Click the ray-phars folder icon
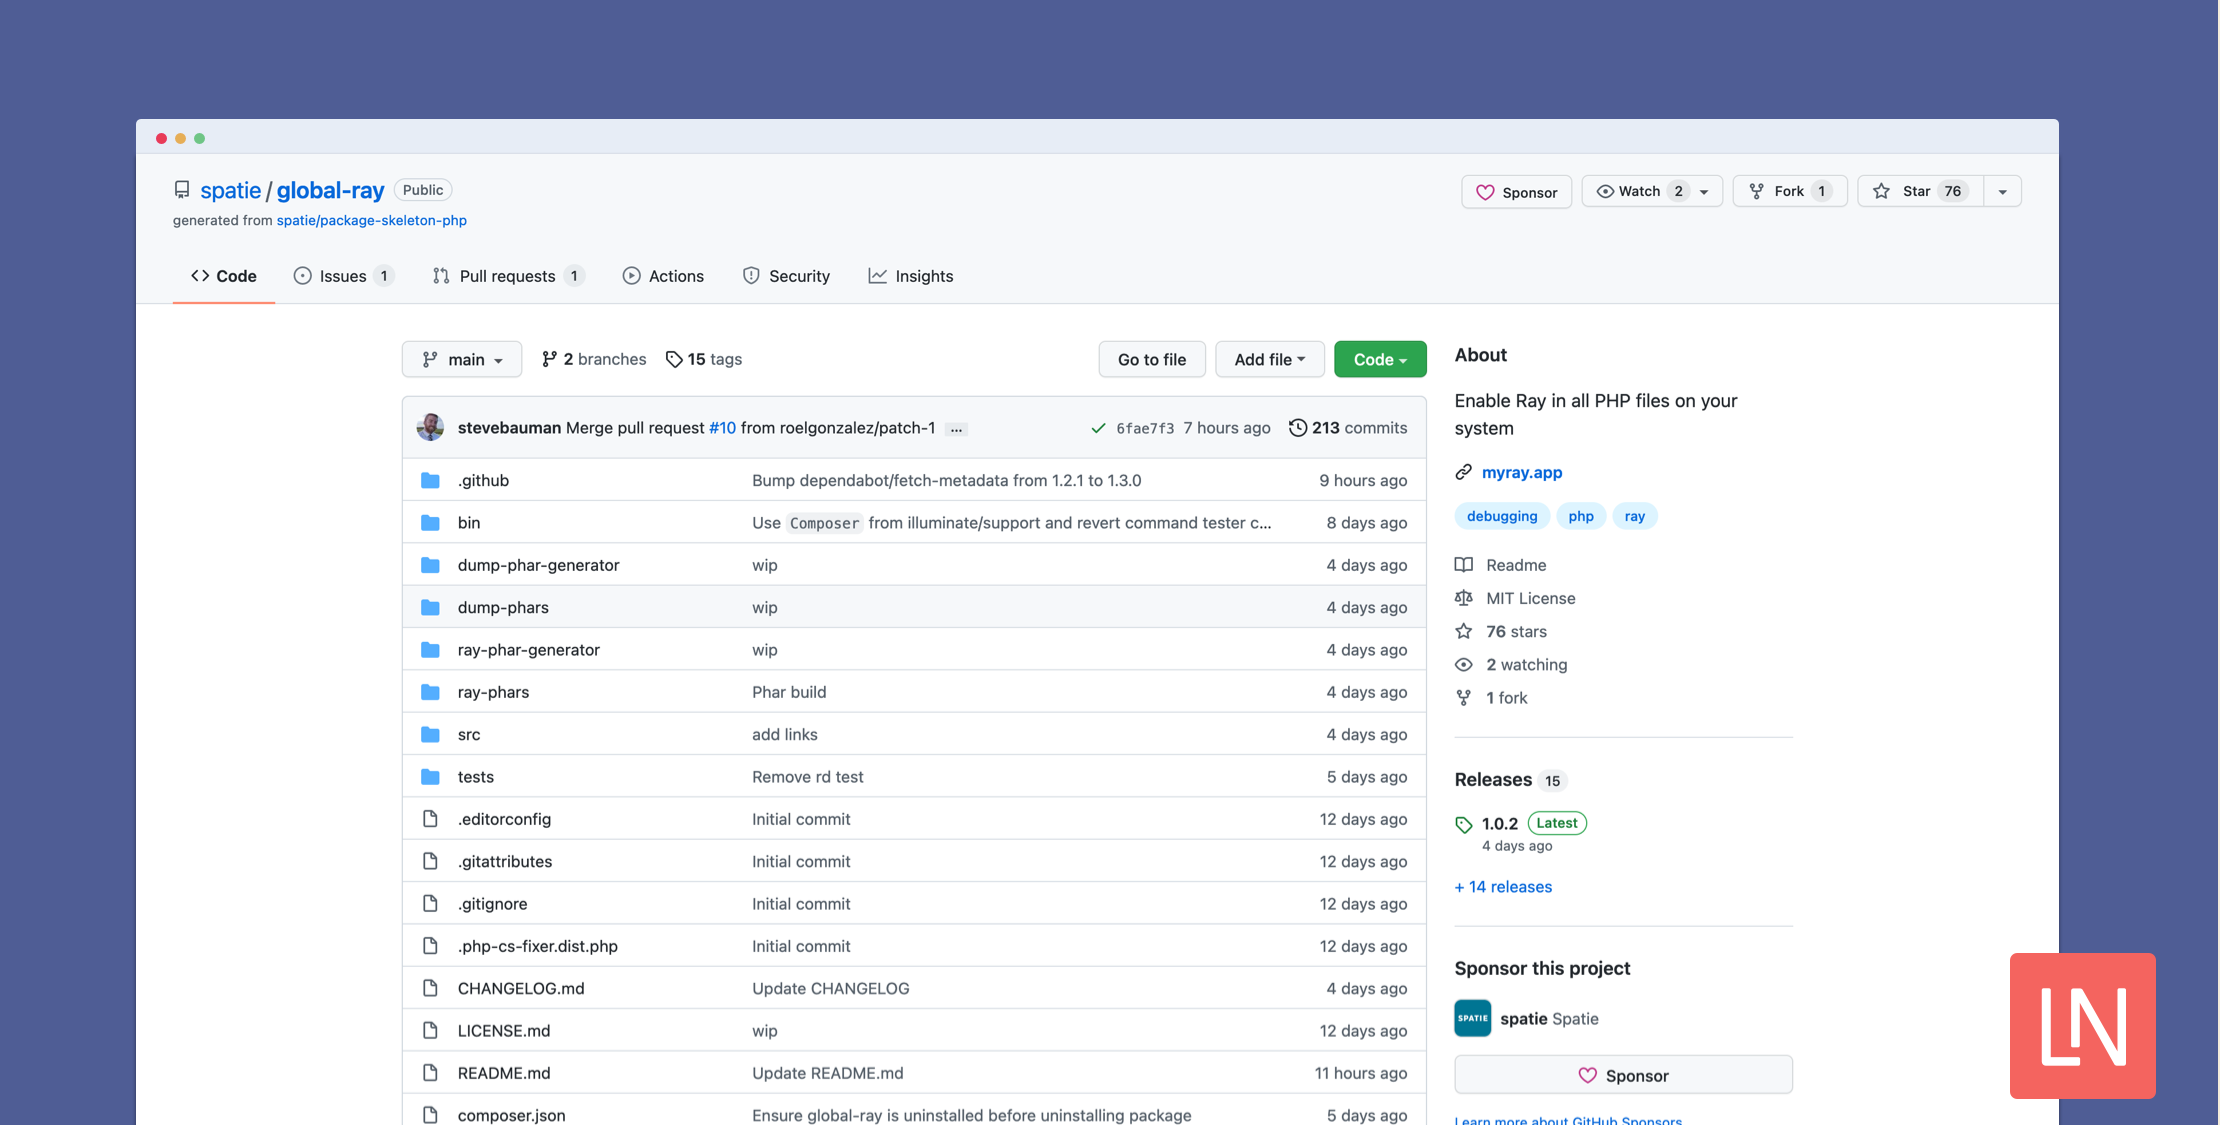 click(x=430, y=692)
